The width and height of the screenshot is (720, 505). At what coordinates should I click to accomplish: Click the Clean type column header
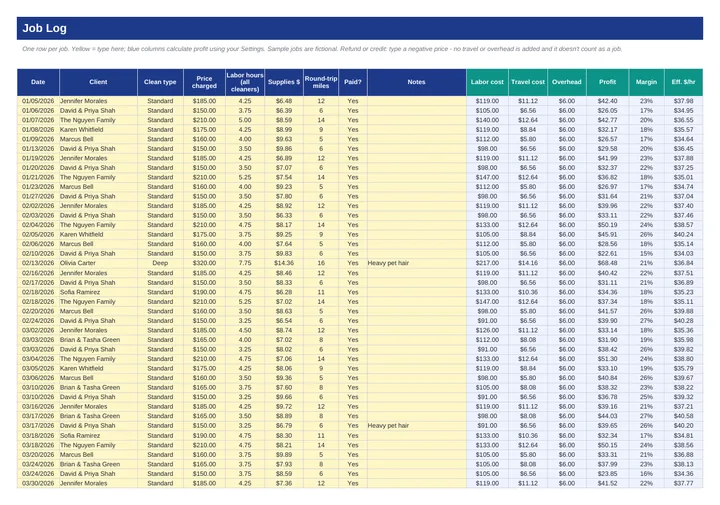coord(160,82)
